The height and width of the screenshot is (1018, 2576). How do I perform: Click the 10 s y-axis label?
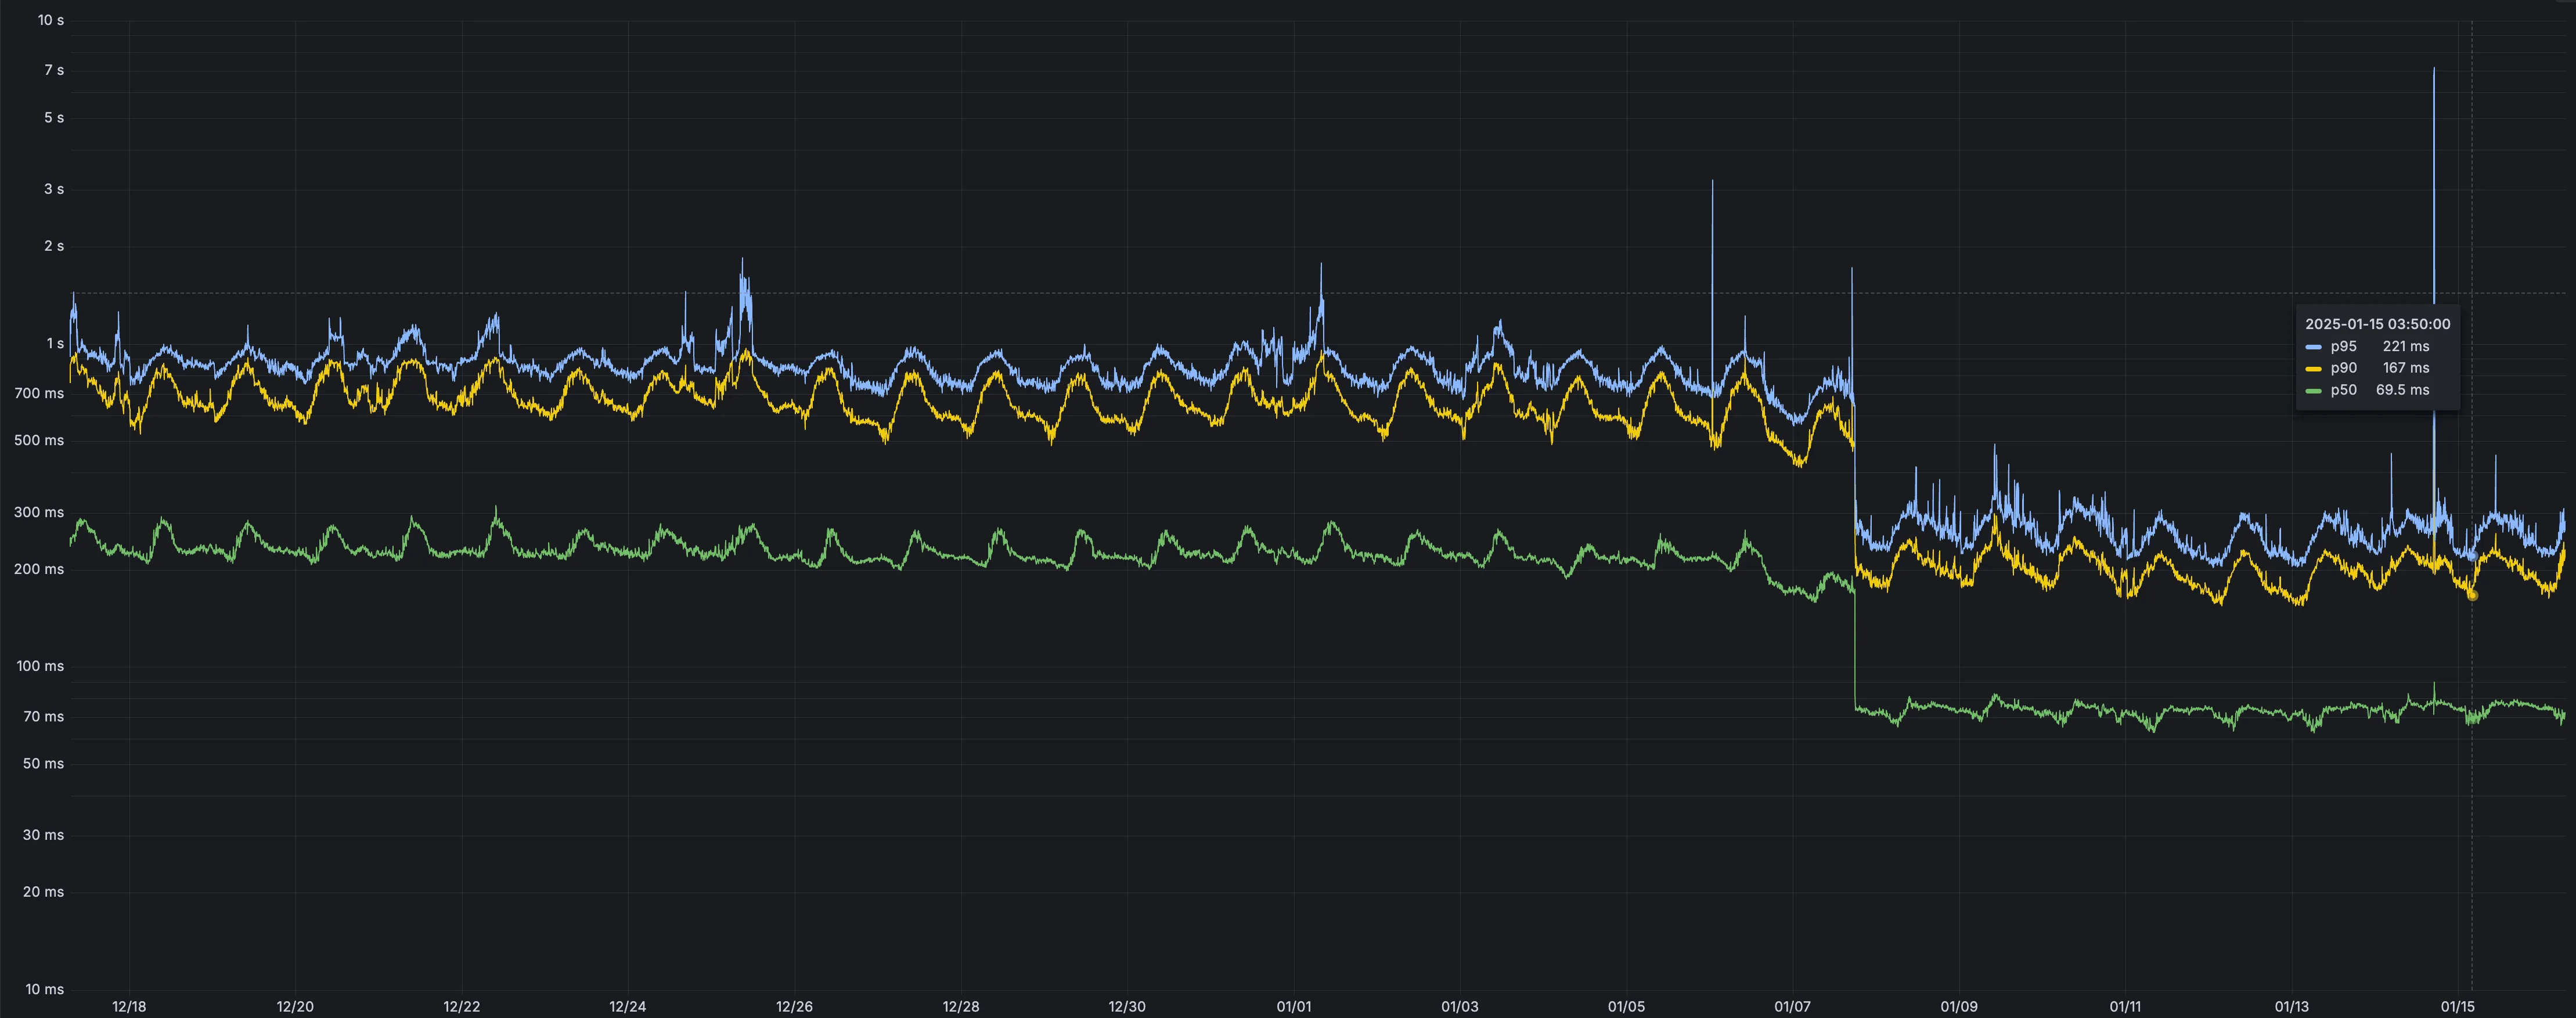click(50, 19)
